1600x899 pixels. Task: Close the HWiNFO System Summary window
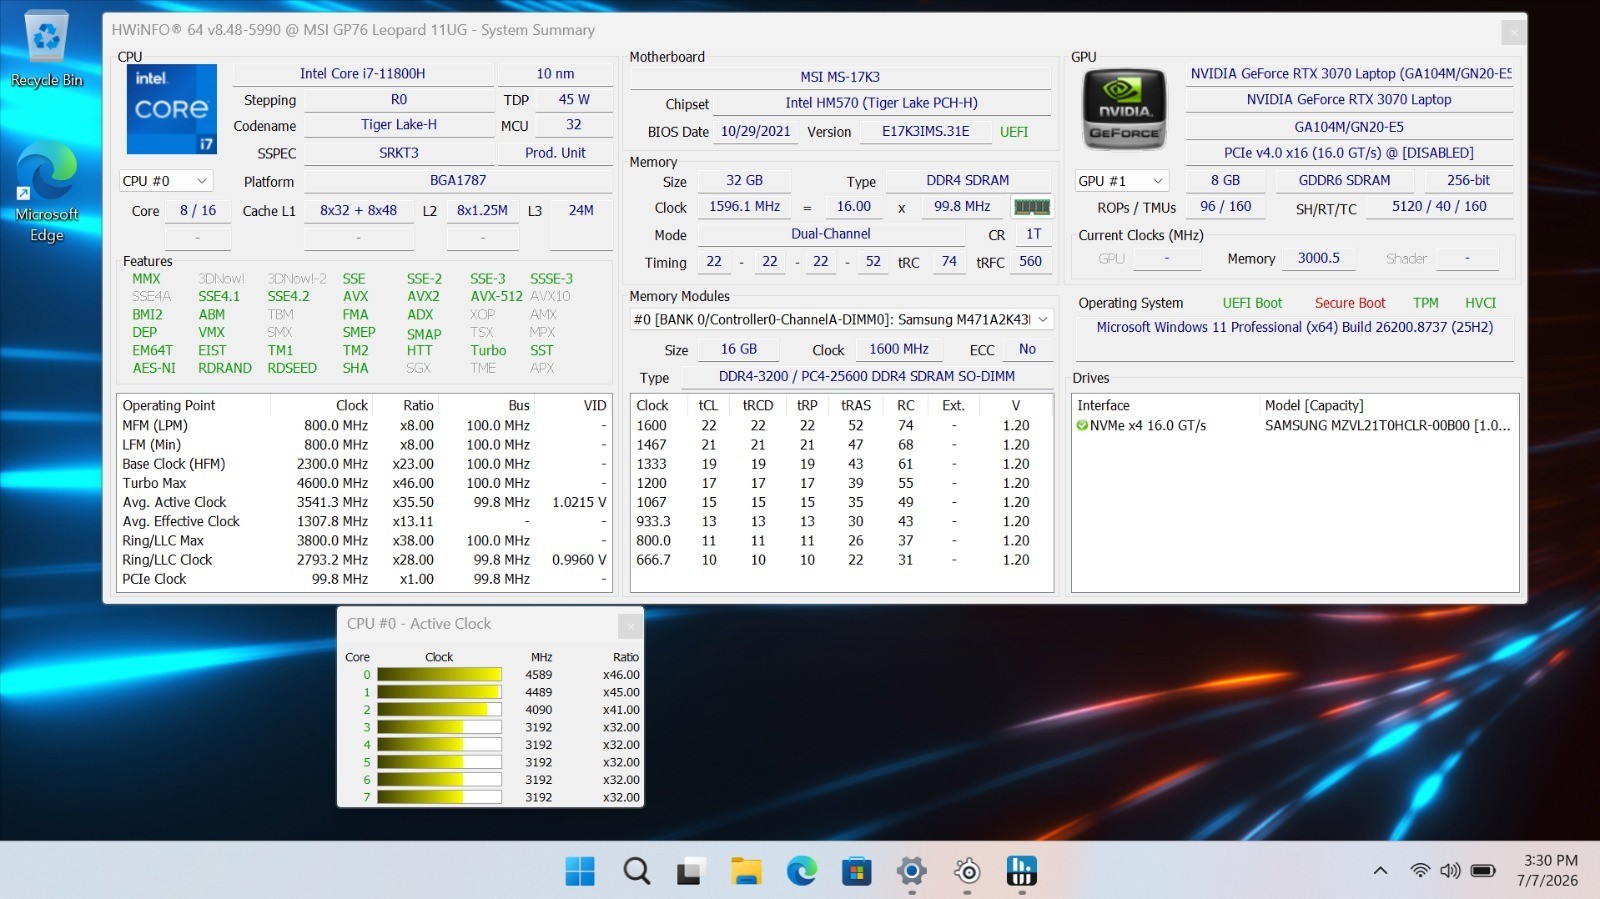tap(1513, 32)
